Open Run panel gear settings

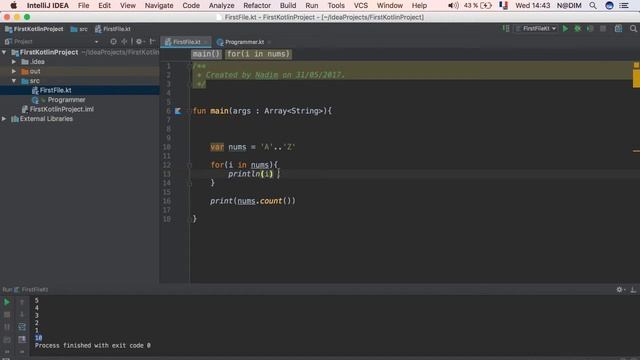620,289
